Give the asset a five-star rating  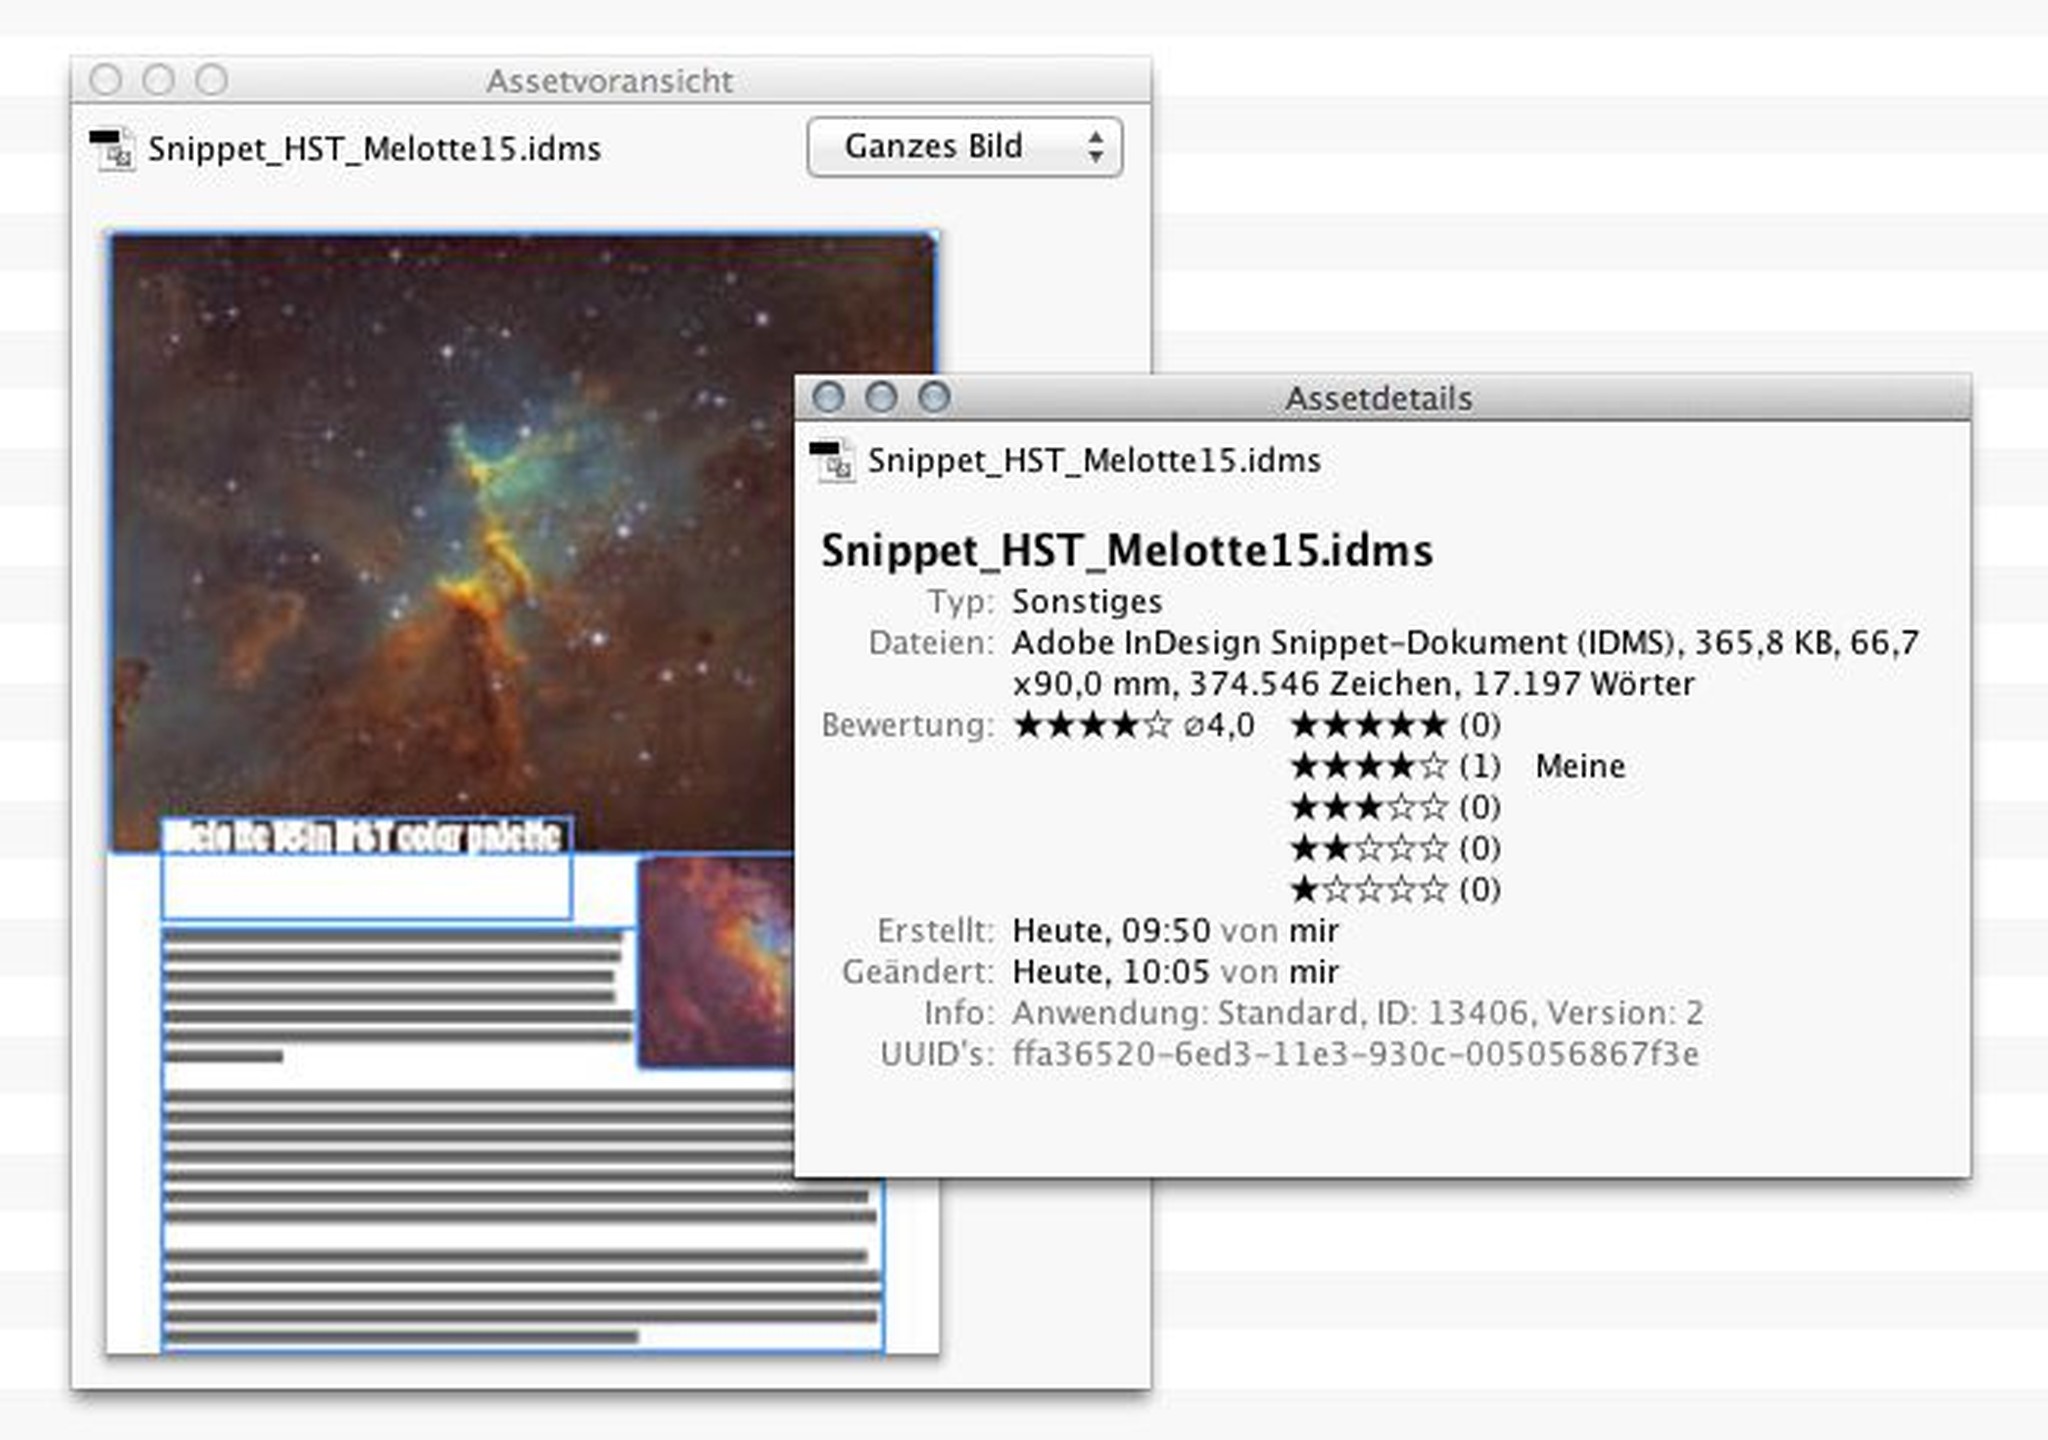pos(1370,724)
